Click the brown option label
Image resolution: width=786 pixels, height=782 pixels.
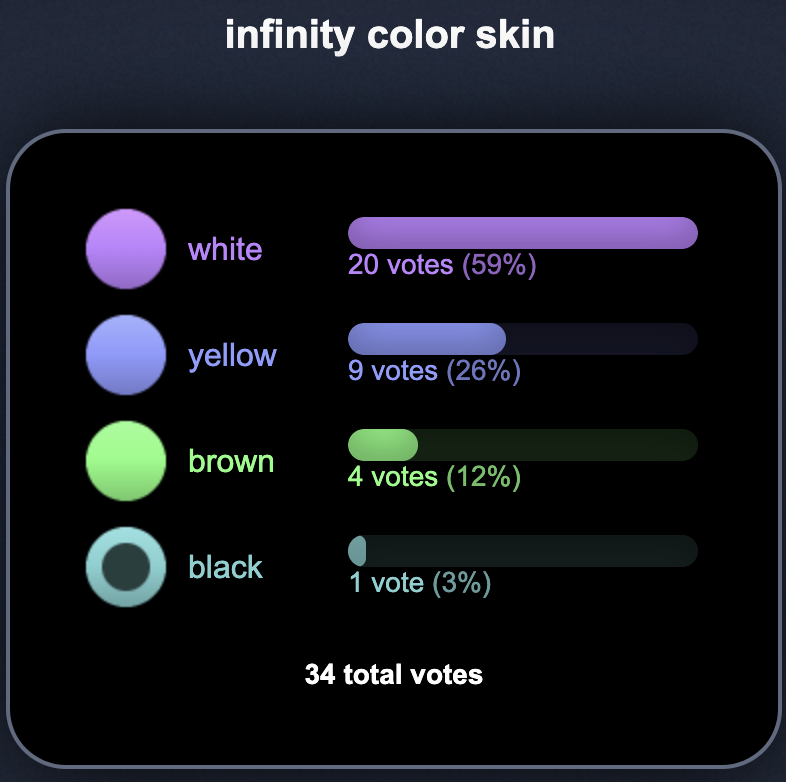231,461
